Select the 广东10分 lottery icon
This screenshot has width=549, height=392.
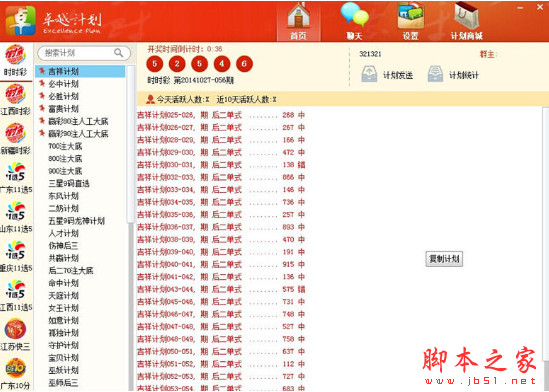(15, 369)
